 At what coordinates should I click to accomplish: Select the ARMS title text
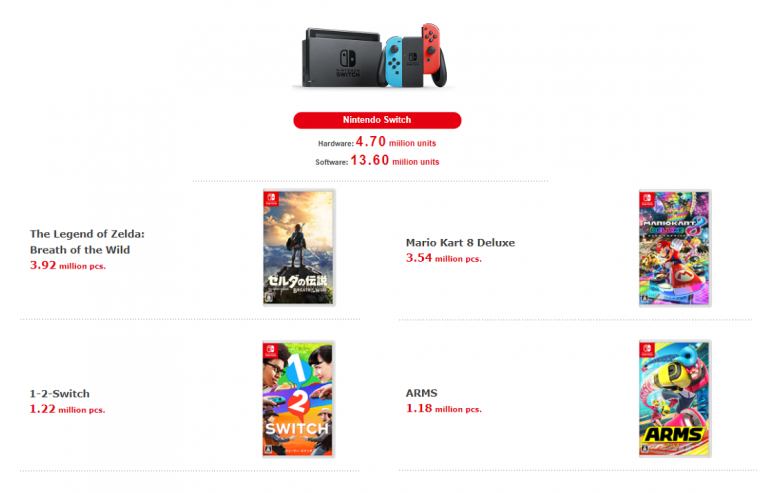(x=421, y=393)
